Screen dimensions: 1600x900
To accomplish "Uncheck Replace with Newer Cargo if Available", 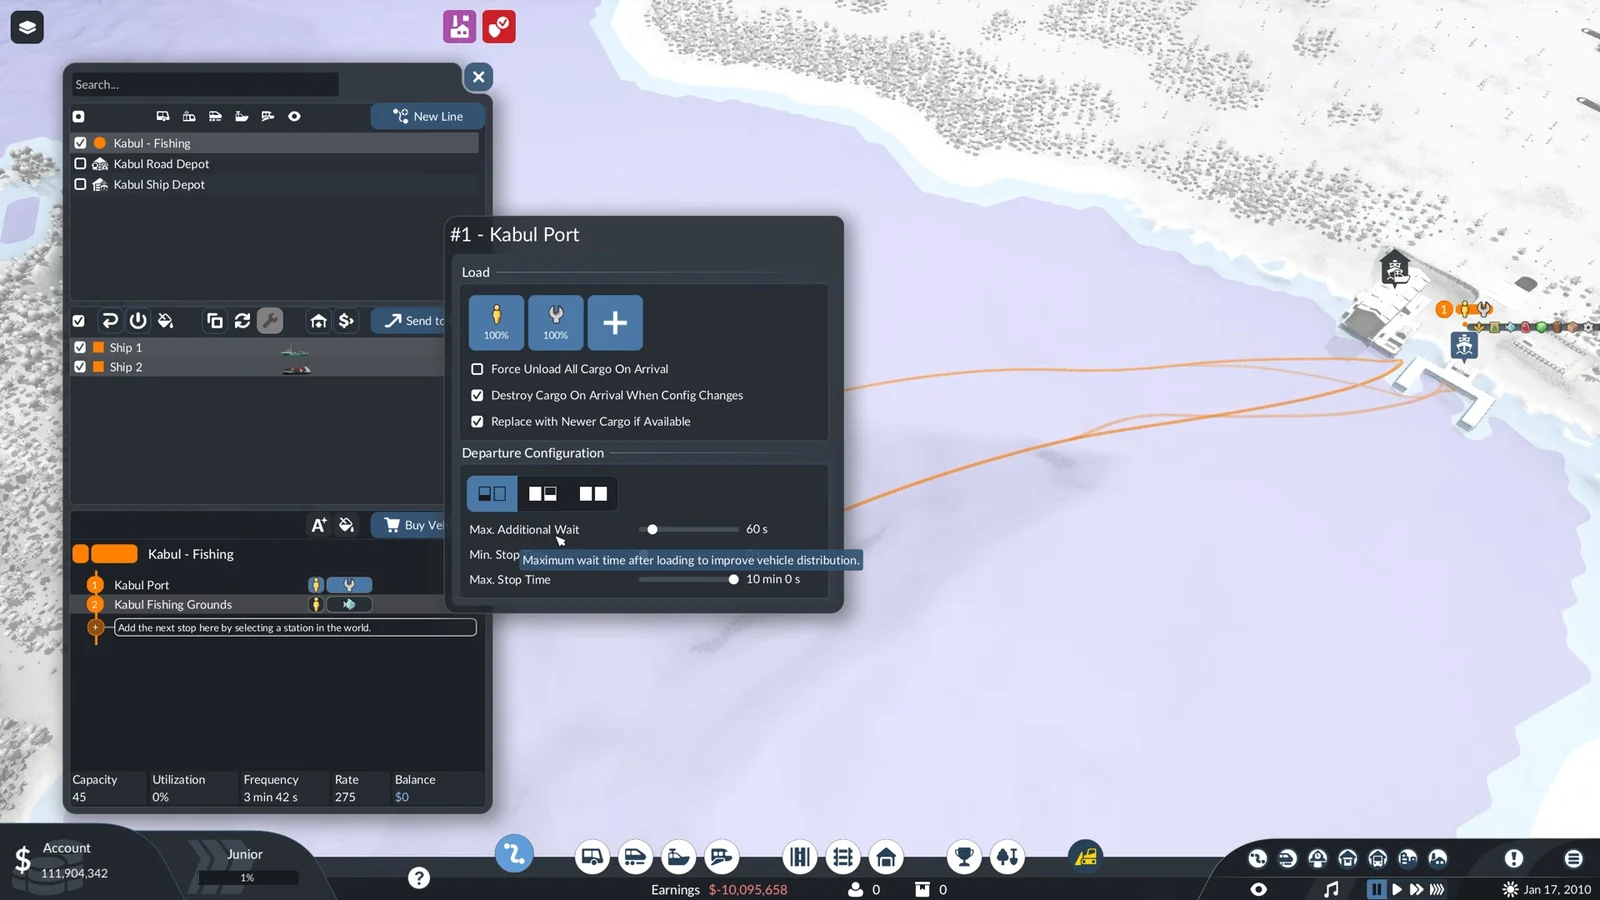I will (x=477, y=421).
